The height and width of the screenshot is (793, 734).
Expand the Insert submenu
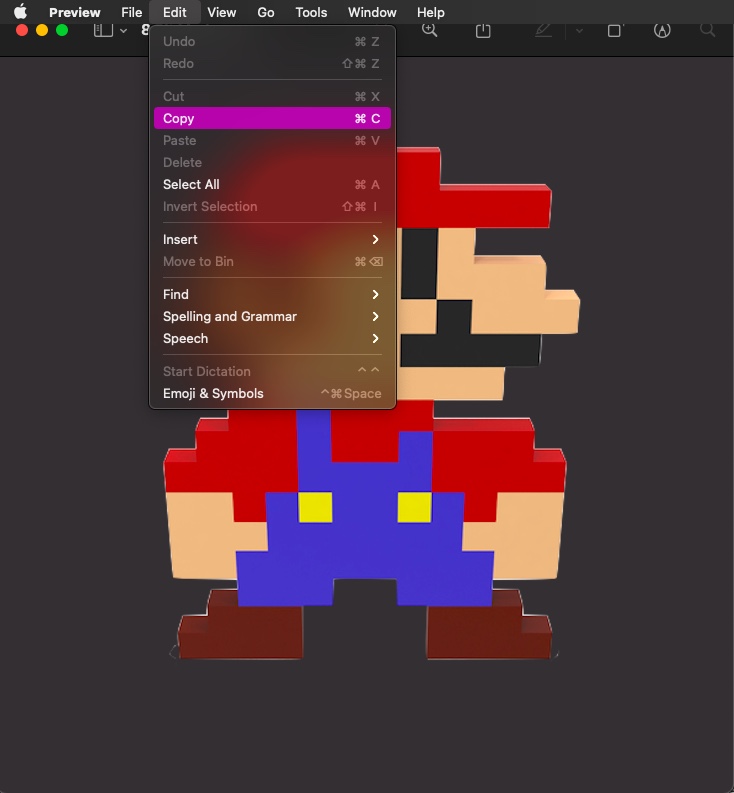(272, 239)
